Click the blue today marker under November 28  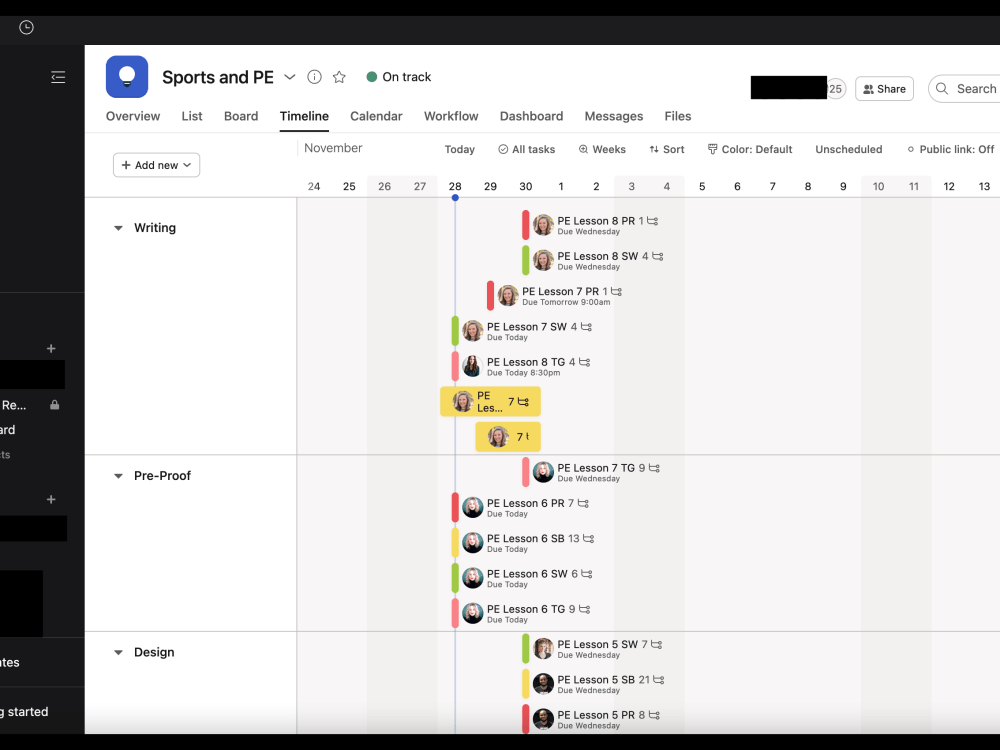point(455,198)
